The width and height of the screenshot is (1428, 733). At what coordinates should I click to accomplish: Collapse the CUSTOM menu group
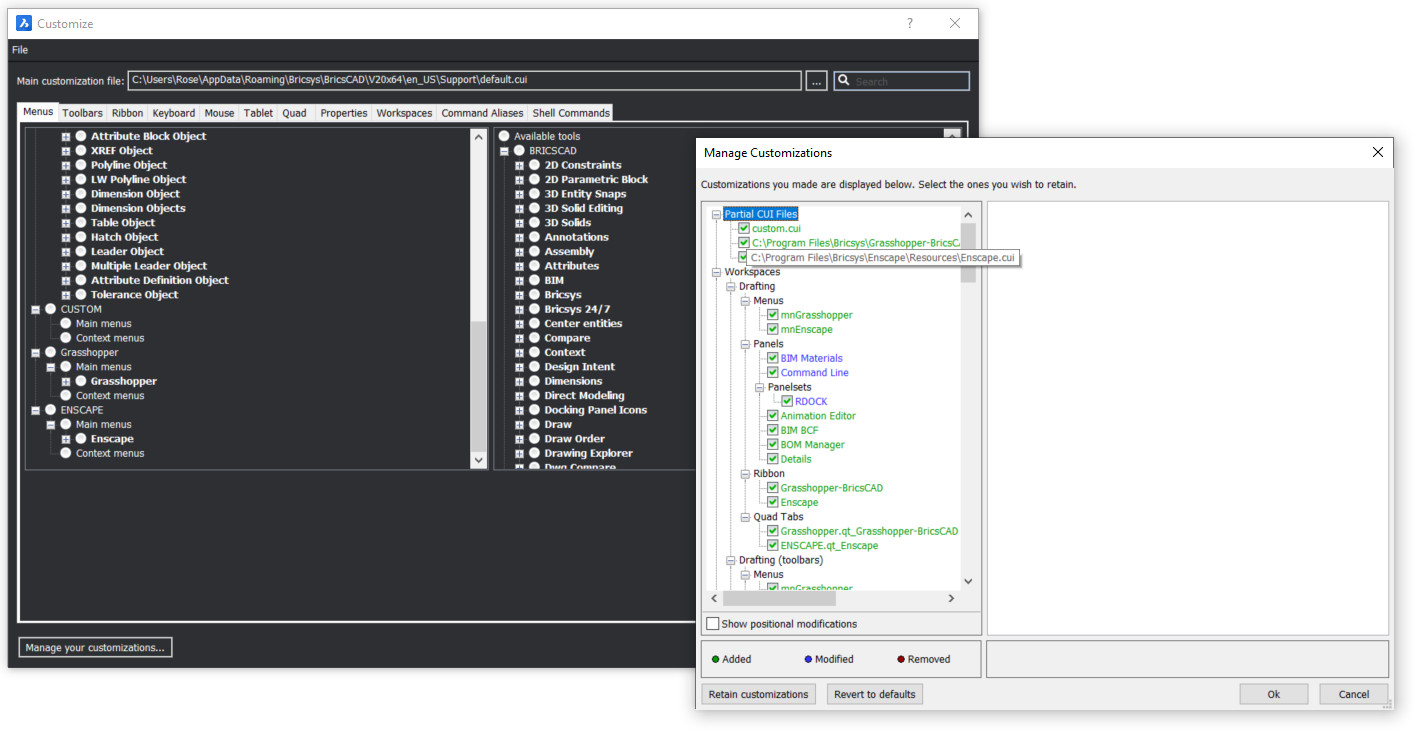pyautogui.click(x=36, y=310)
